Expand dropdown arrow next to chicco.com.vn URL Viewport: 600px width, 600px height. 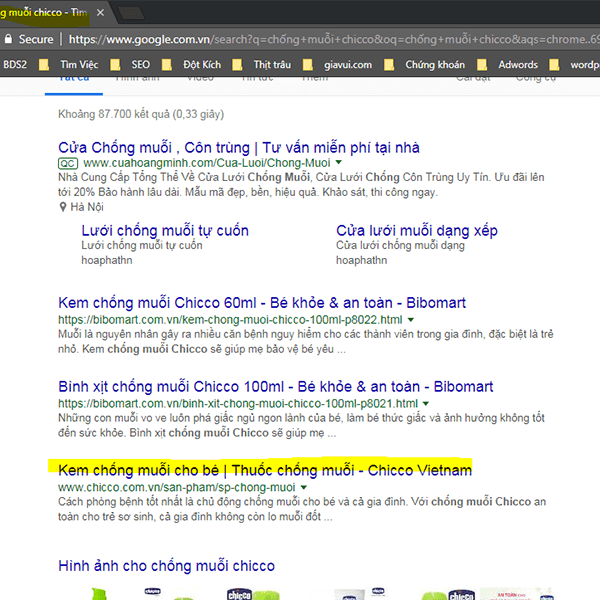pos(303,487)
